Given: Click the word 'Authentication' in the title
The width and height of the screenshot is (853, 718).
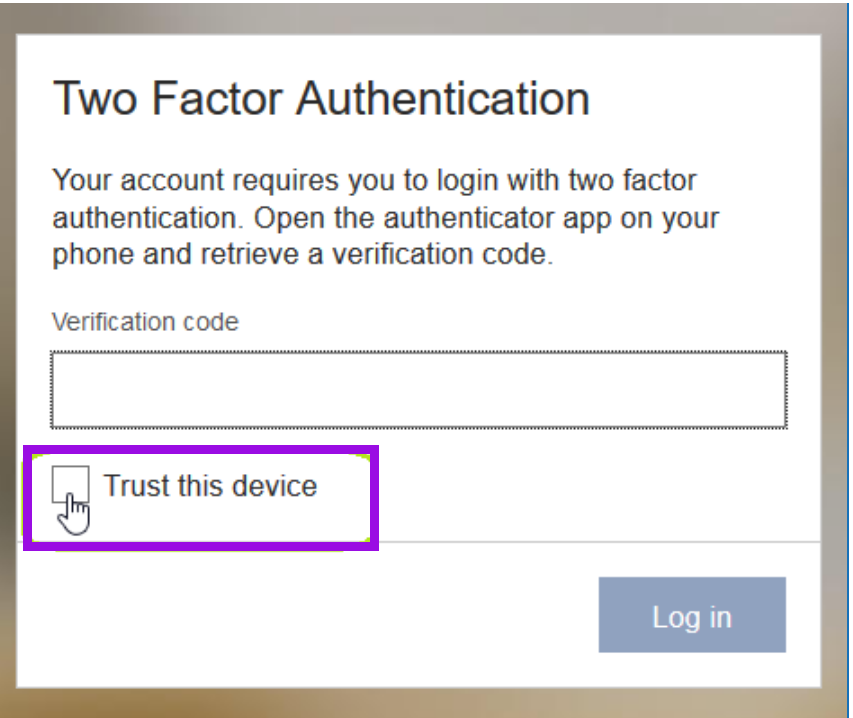Looking at the screenshot, I should pos(443,98).
